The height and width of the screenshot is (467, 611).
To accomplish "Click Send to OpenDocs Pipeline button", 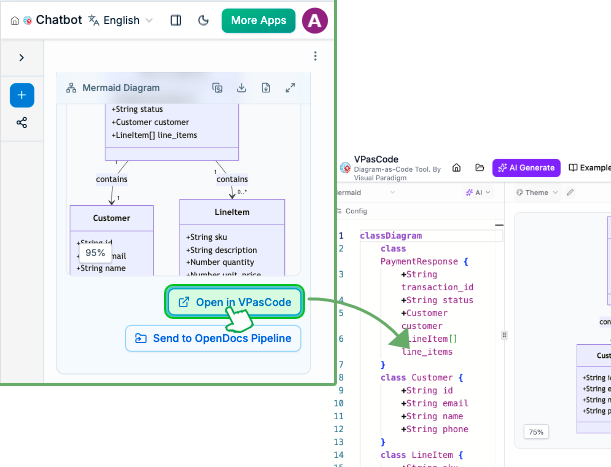I will click(x=213, y=338).
